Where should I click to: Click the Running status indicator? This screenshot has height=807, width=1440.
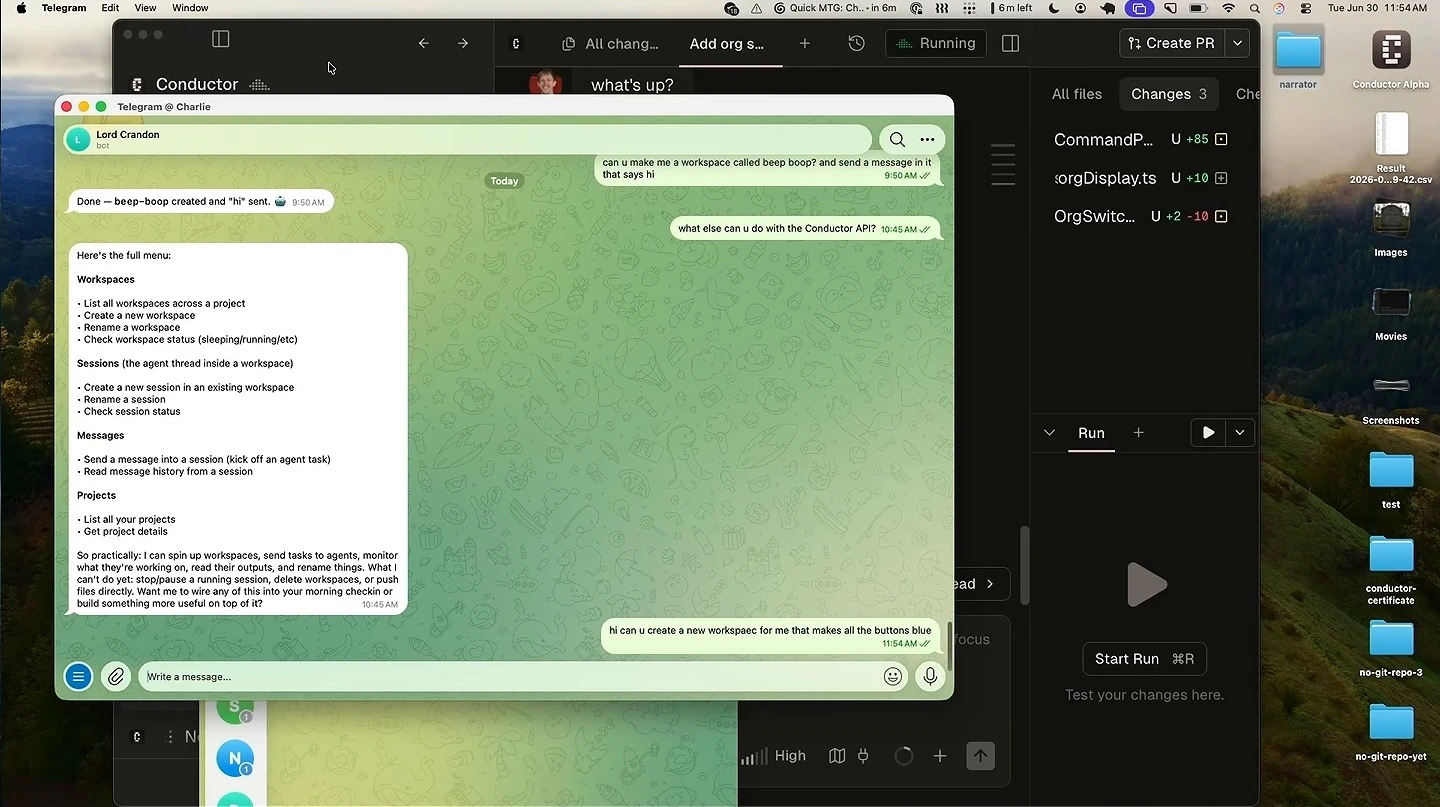(x=936, y=43)
